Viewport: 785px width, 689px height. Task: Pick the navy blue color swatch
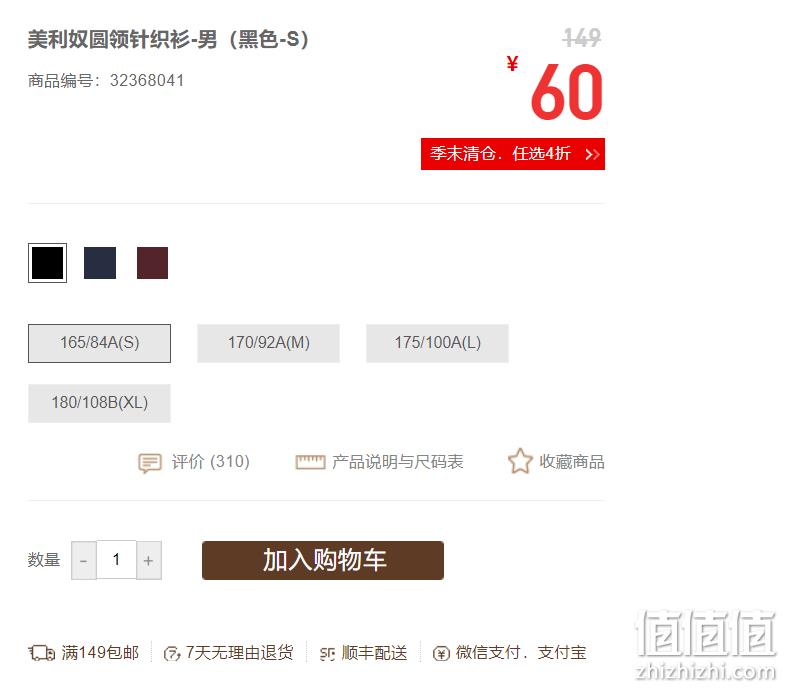[x=100, y=263]
